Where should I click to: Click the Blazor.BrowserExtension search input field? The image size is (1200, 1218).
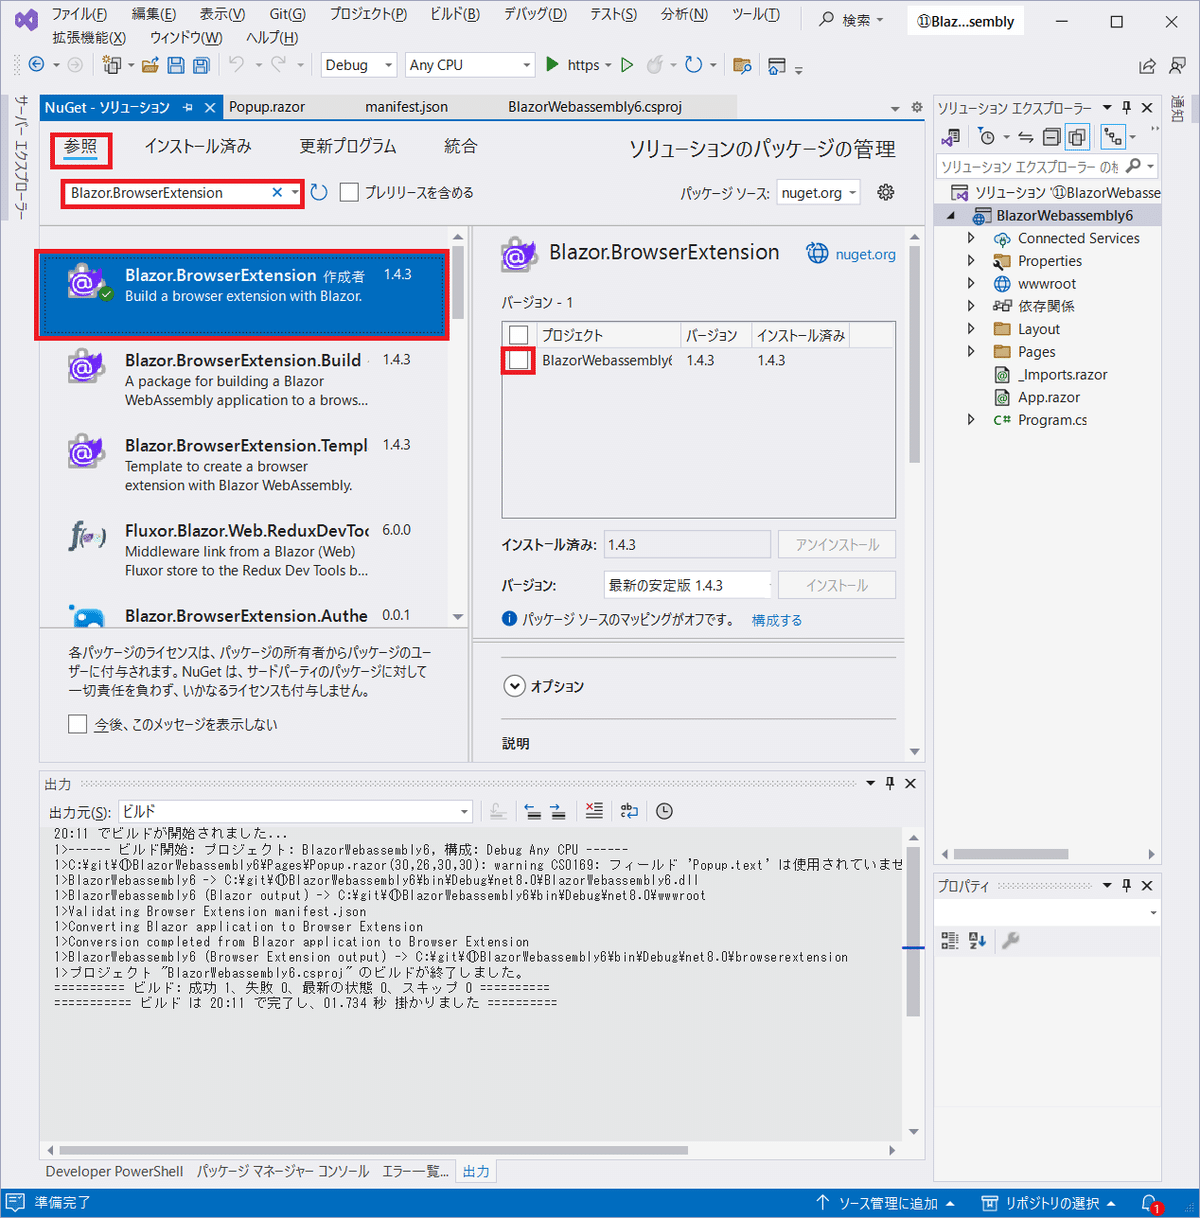167,193
